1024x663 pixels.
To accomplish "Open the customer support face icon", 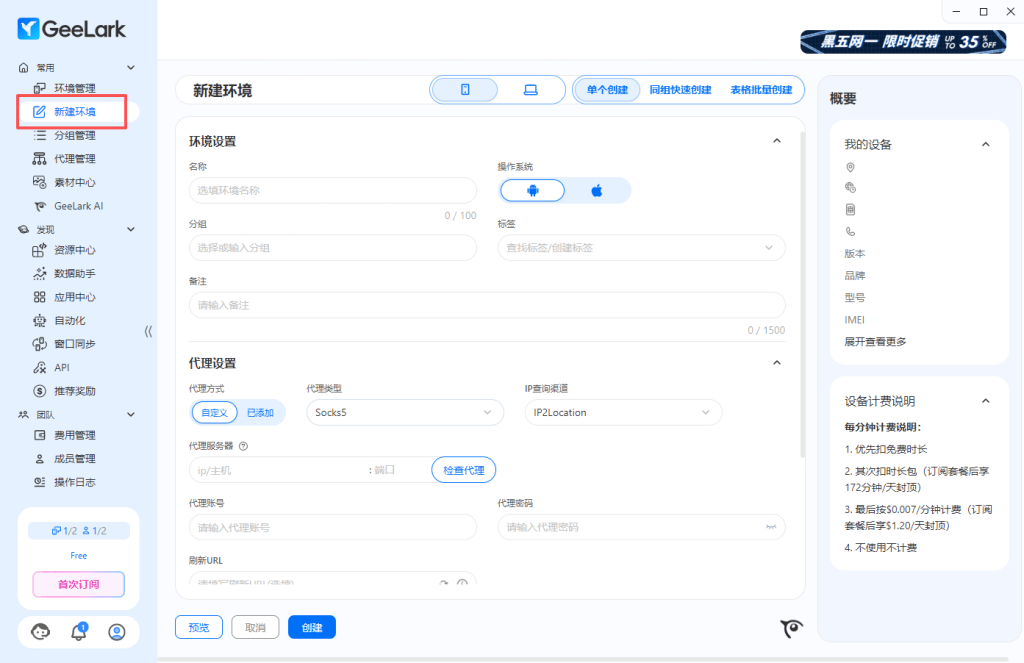I will tap(41, 631).
